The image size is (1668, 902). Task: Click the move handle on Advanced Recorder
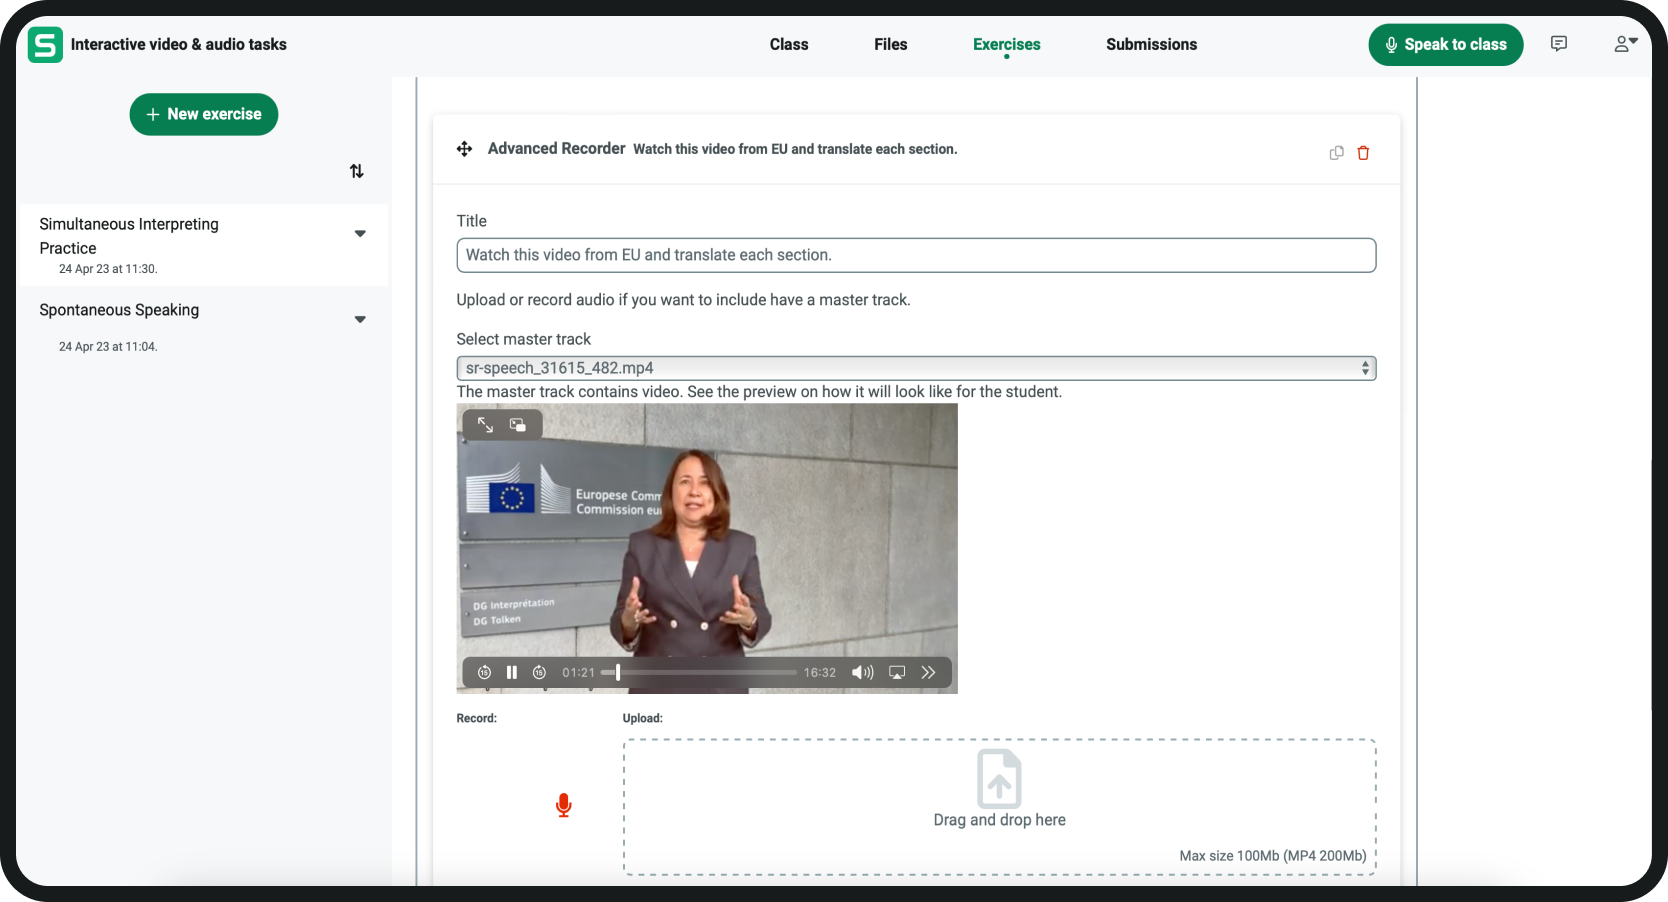coord(465,149)
